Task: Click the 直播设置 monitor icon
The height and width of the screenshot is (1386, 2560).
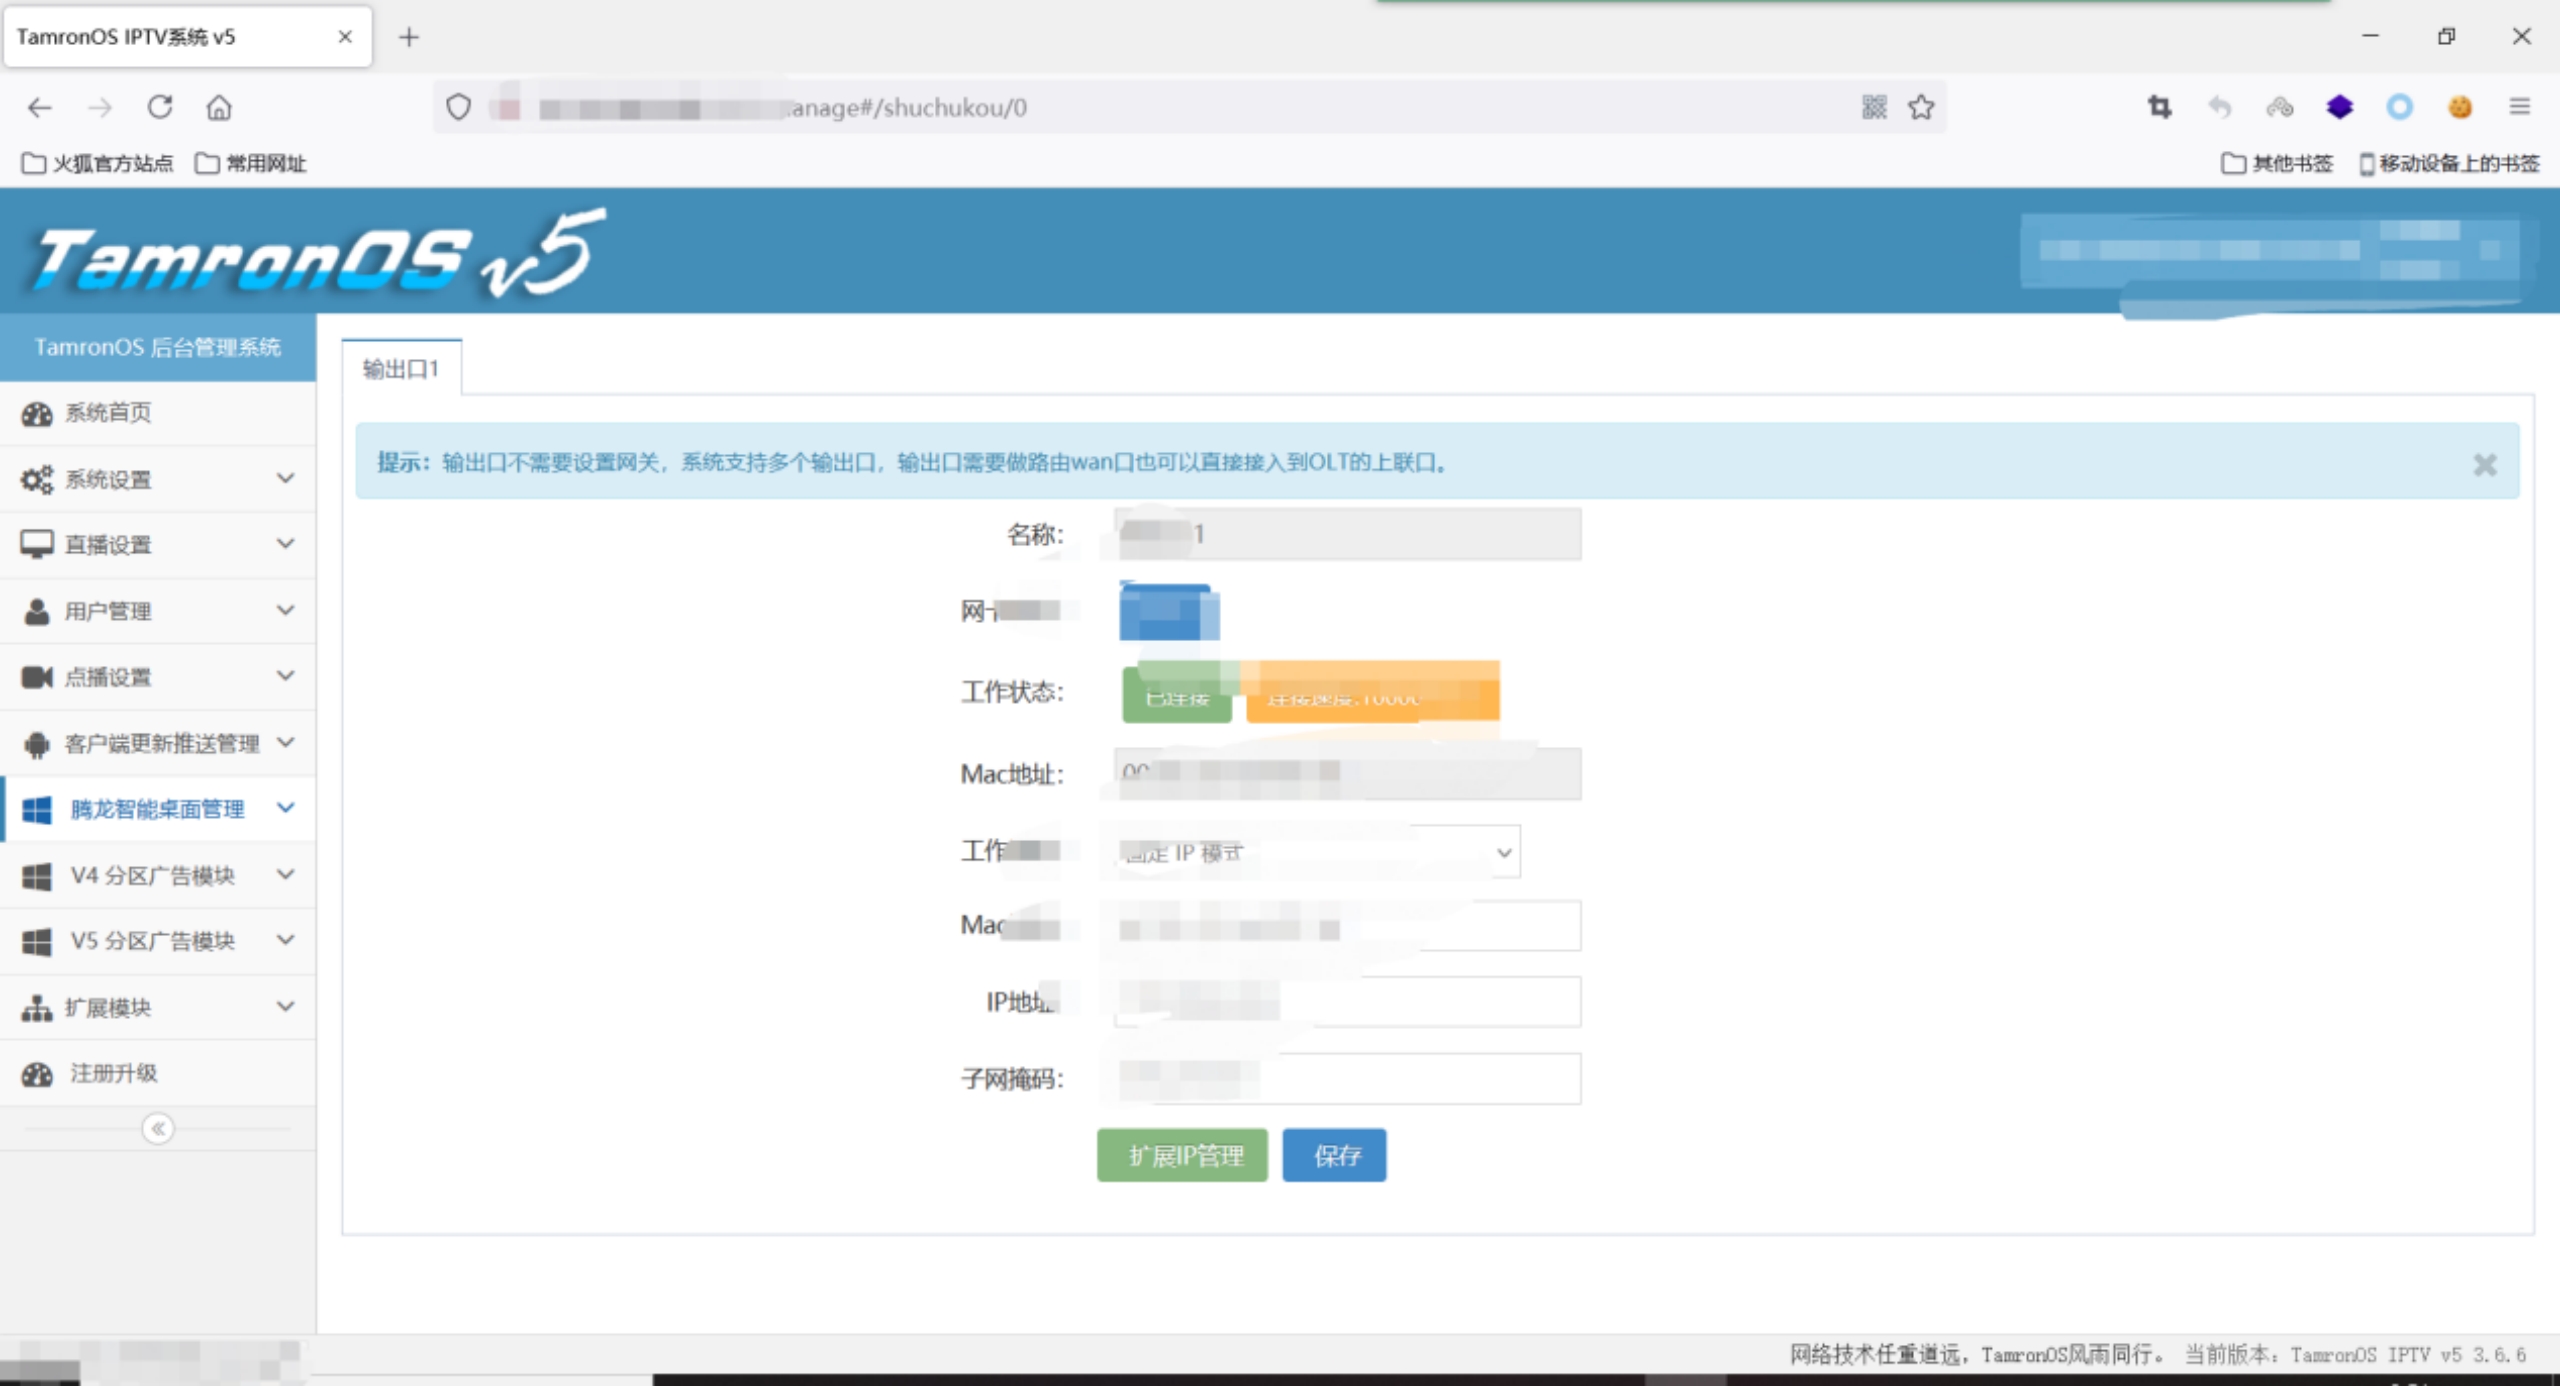Action: click(x=37, y=545)
